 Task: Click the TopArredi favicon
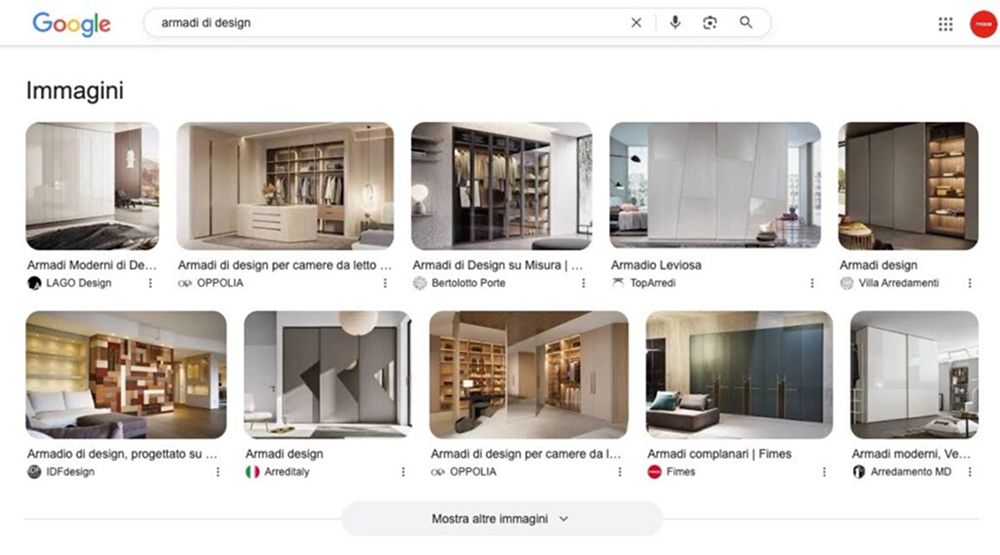(x=617, y=283)
